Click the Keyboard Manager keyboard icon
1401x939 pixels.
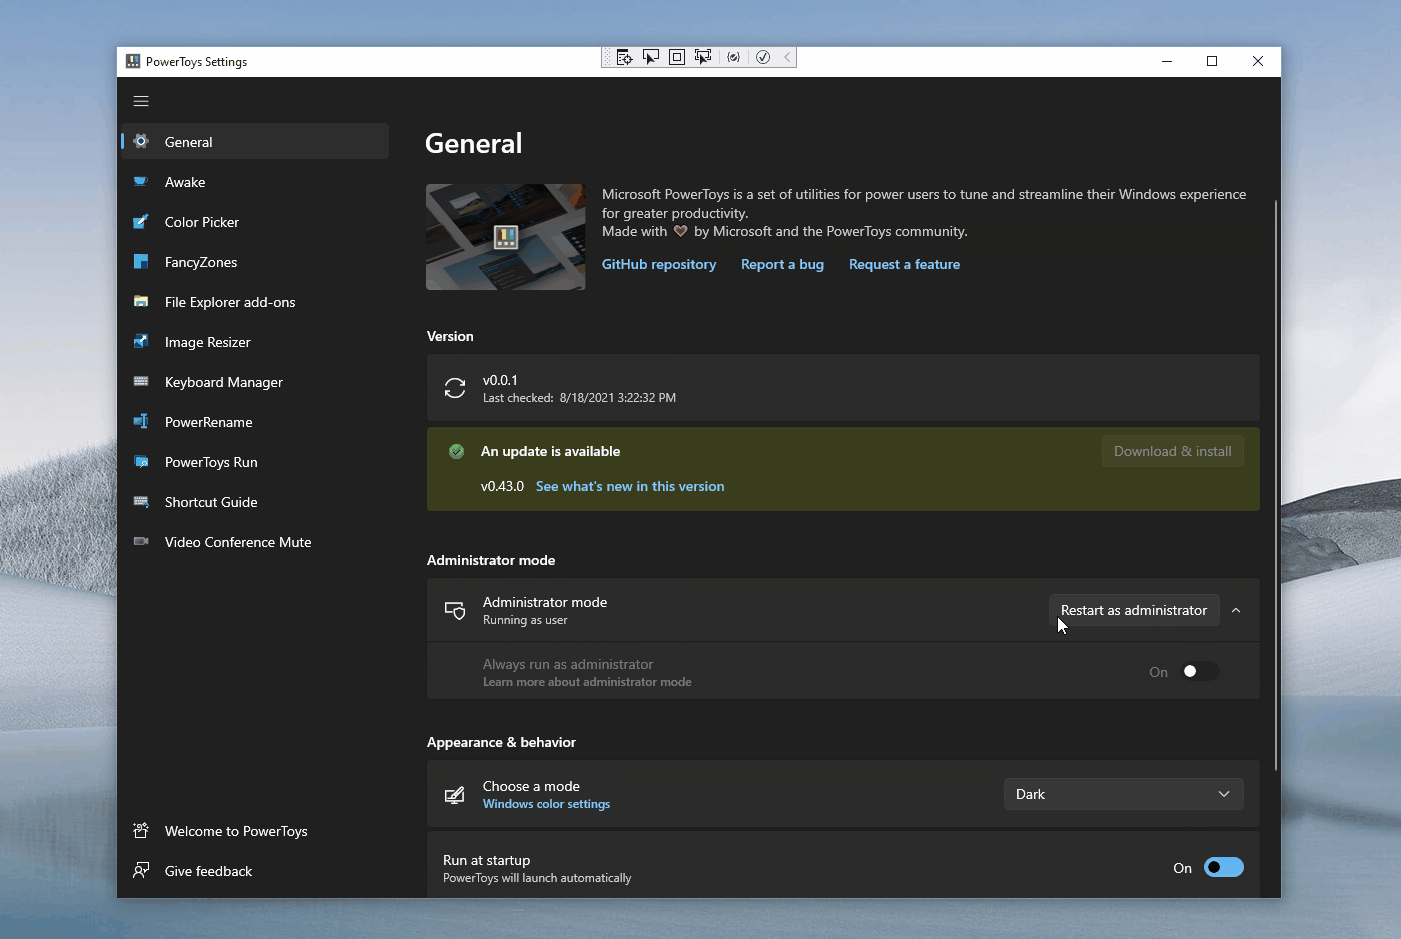click(x=141, y=381)
